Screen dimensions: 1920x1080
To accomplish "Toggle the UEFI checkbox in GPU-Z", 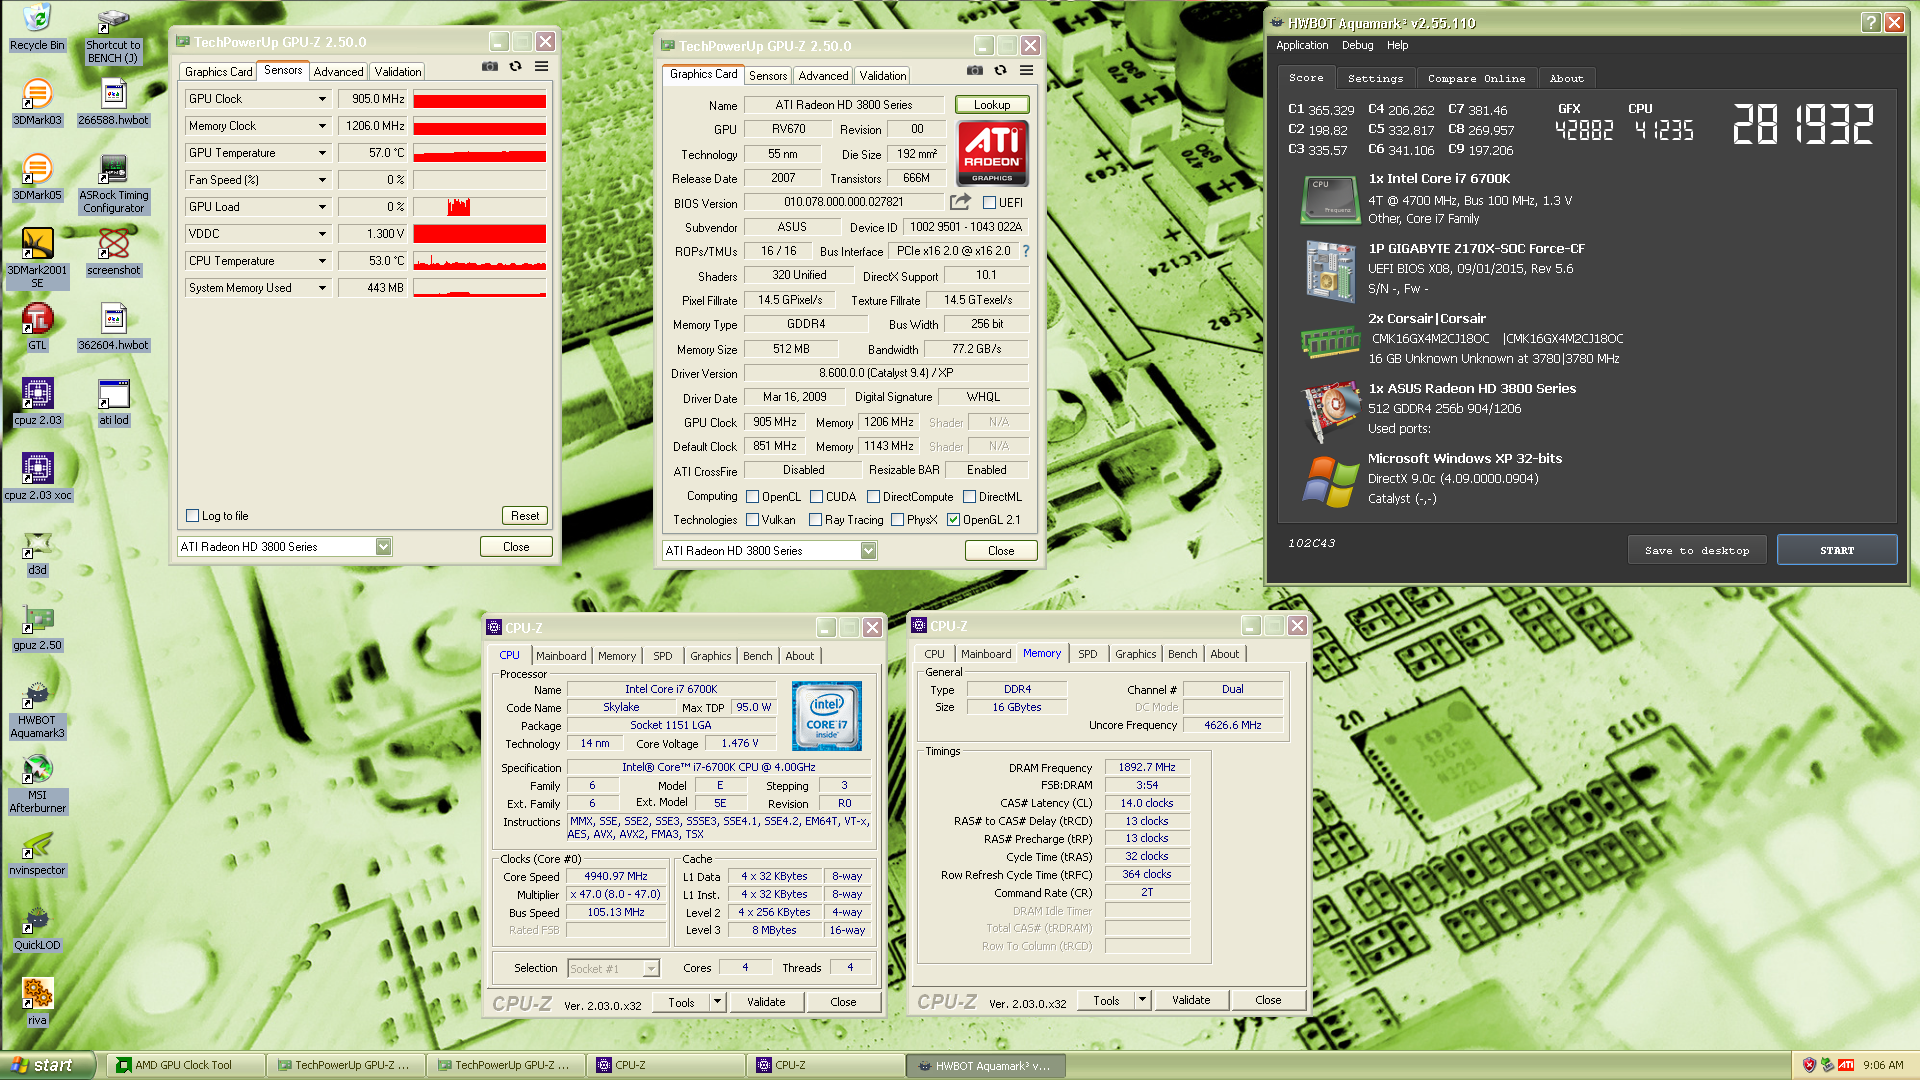I will tap(989, 202).
